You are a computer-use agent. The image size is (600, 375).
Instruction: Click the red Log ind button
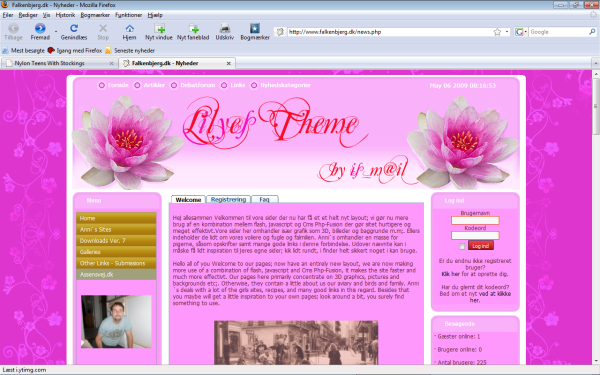tap(481, 246)
